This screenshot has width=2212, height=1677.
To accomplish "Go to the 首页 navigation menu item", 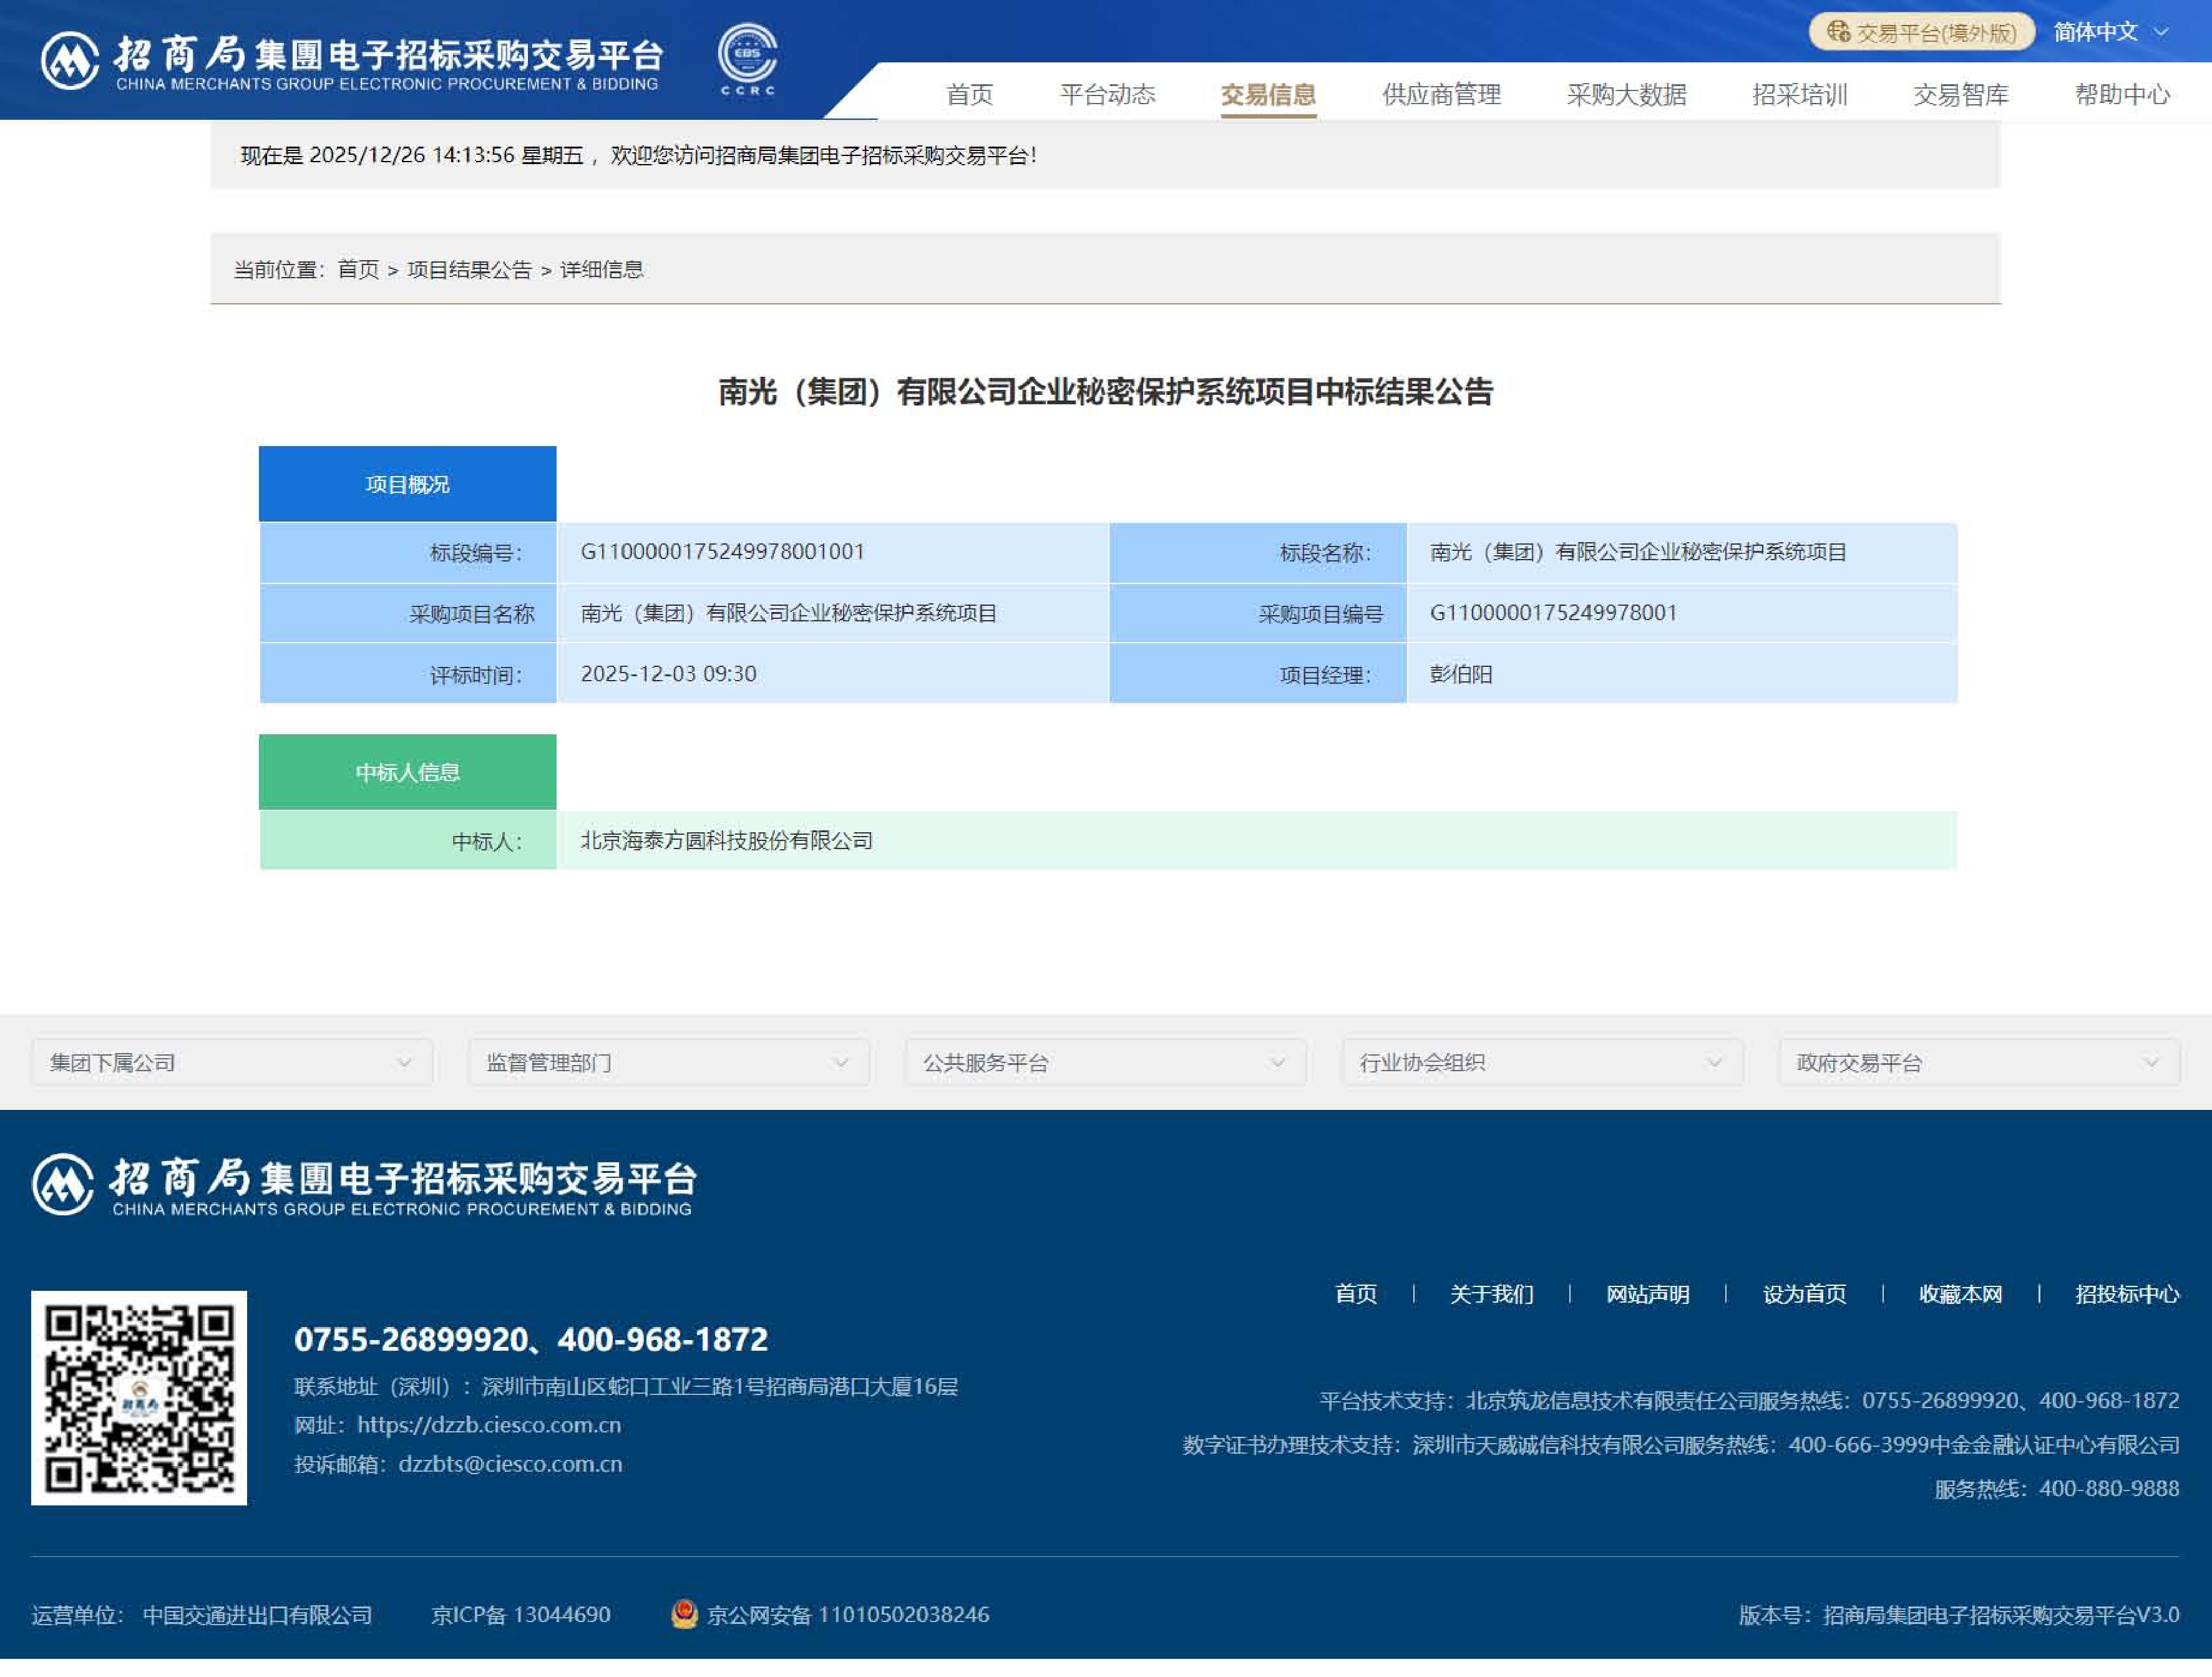I will coord(969,95).
